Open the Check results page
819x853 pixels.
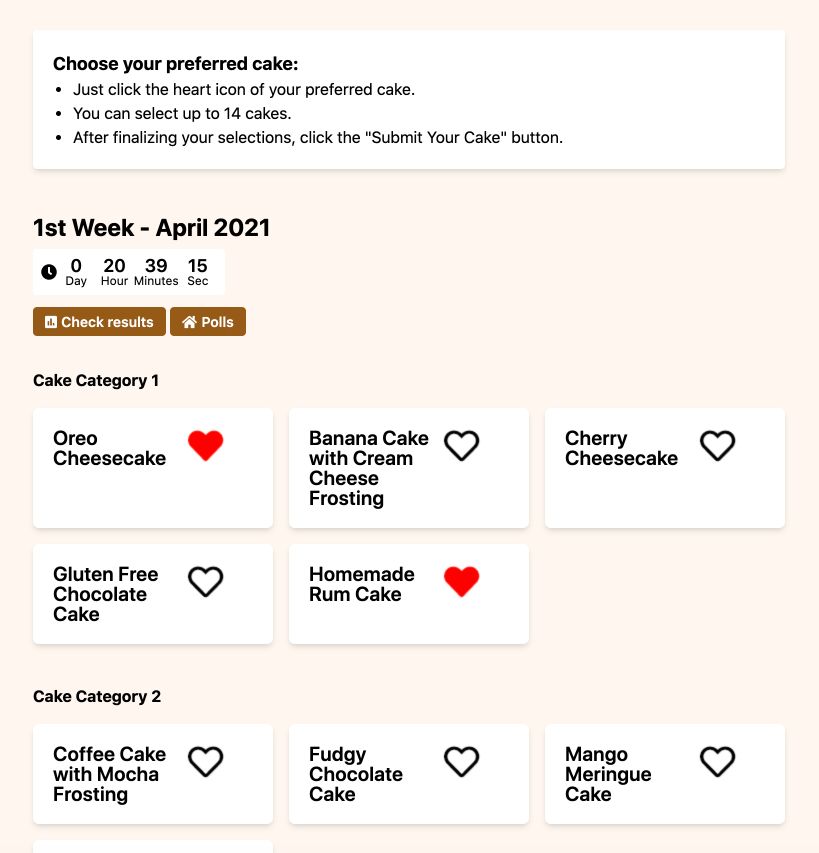(99, 322)
